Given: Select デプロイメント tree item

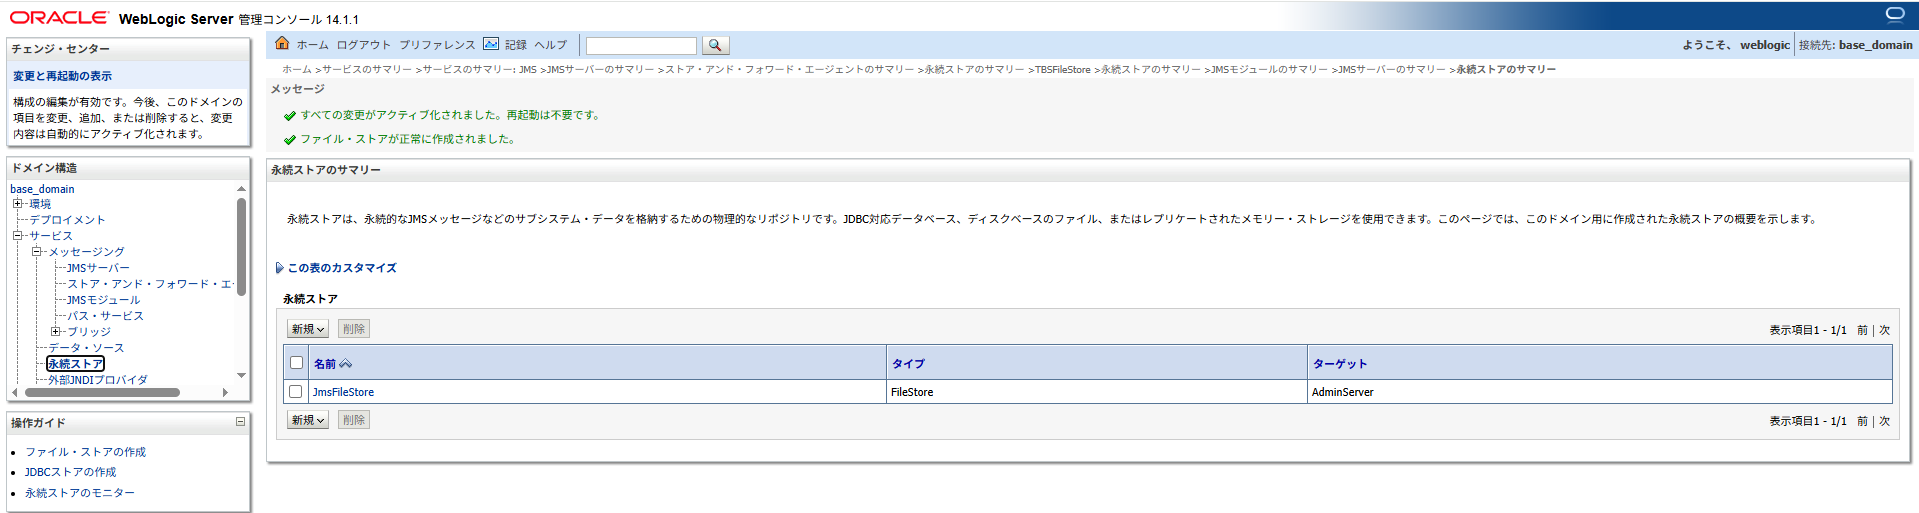Looking at the screenshot, I should tap(67, 220).
